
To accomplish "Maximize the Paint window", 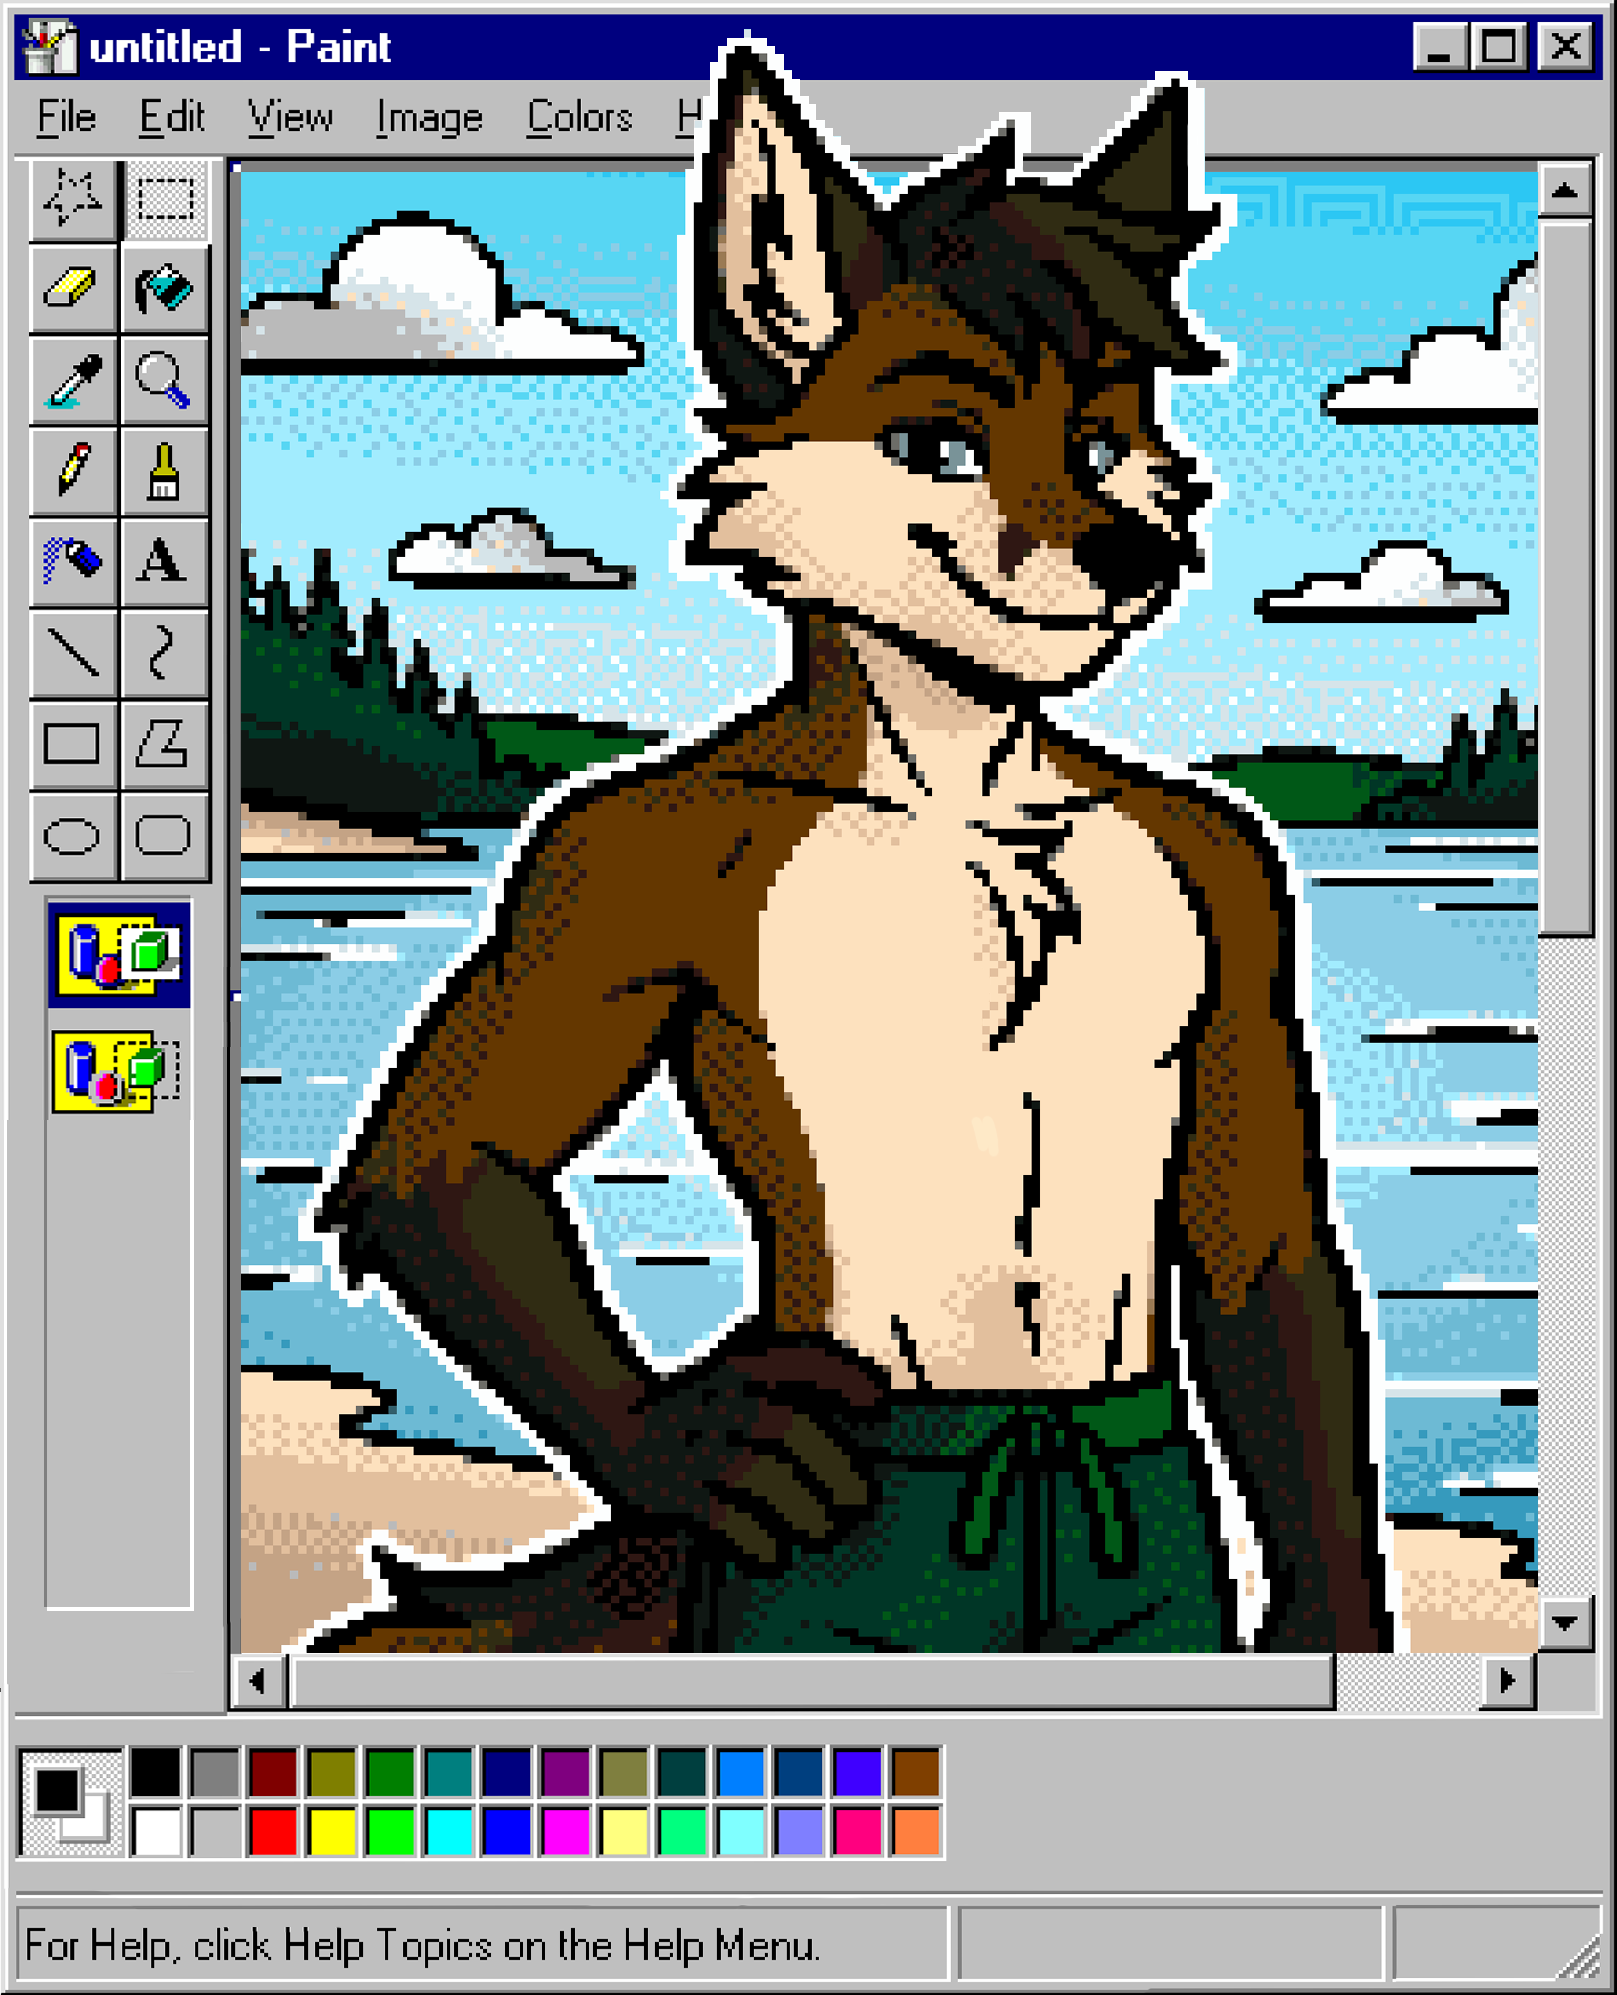I will click(1498, 46).
